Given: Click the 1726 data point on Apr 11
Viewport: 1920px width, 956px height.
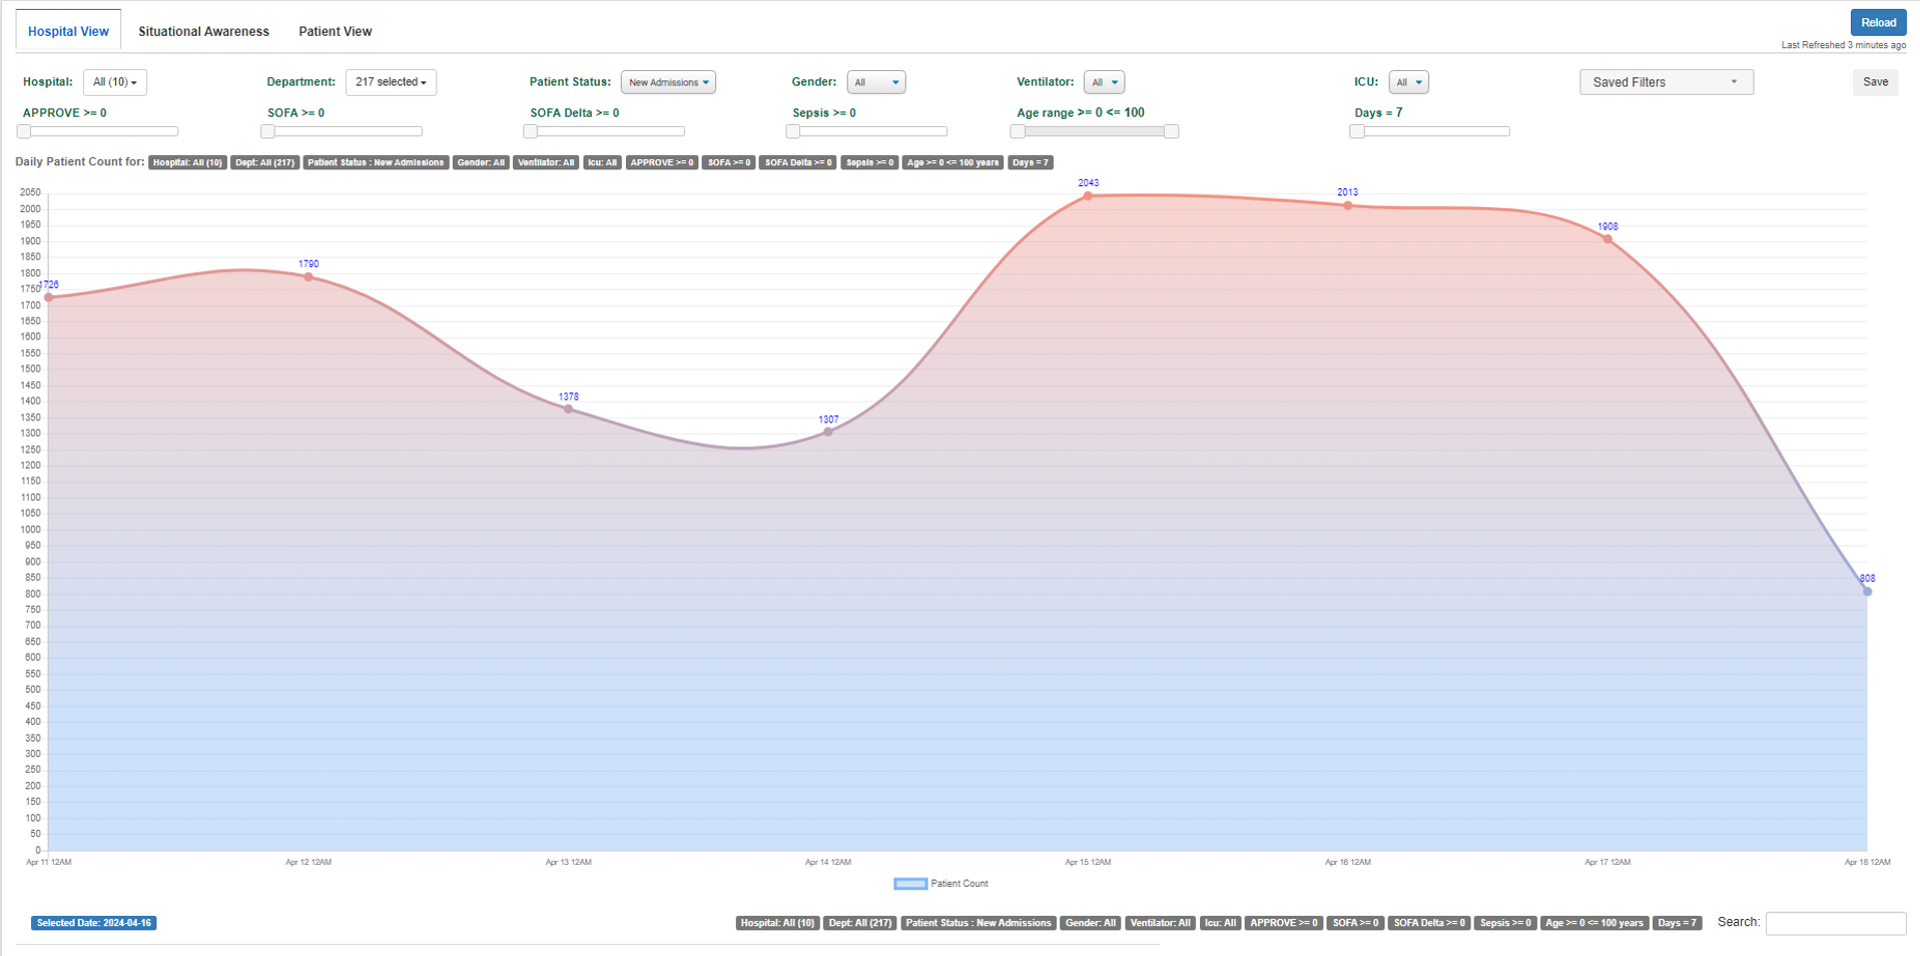Looking at the screenshot, I should 49,297.
